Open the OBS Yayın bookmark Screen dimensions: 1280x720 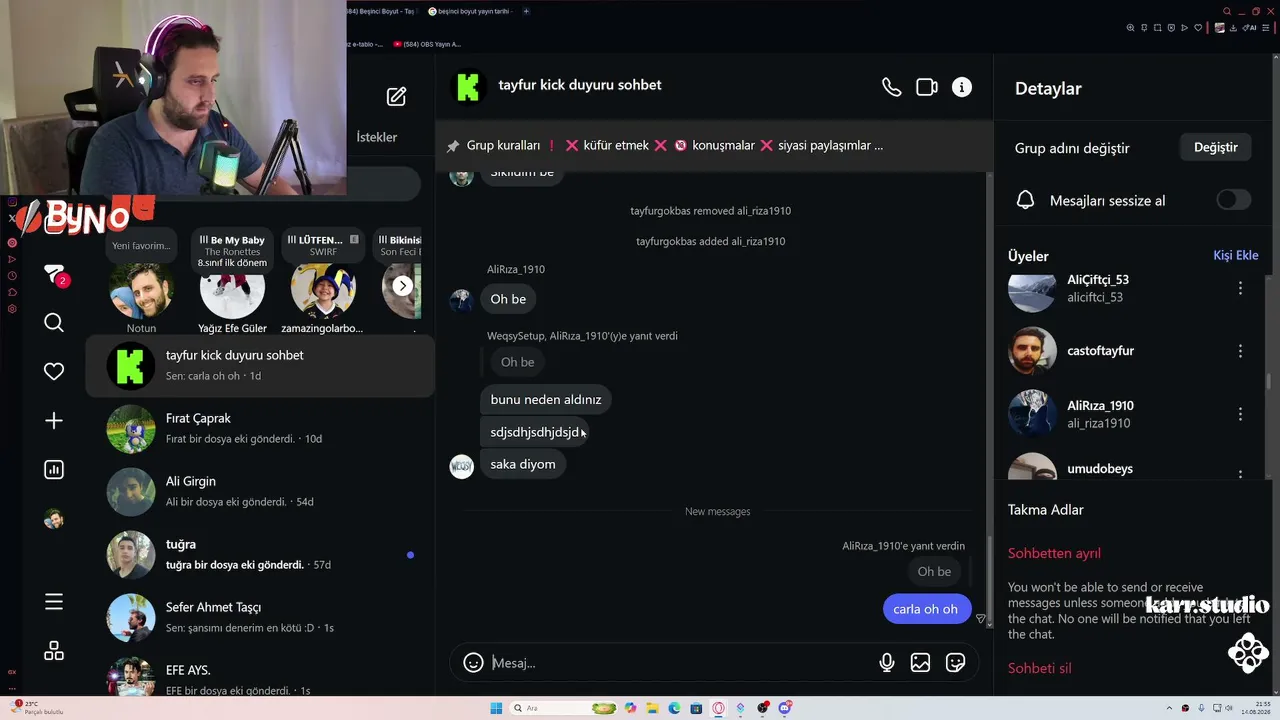coord(427,44)
